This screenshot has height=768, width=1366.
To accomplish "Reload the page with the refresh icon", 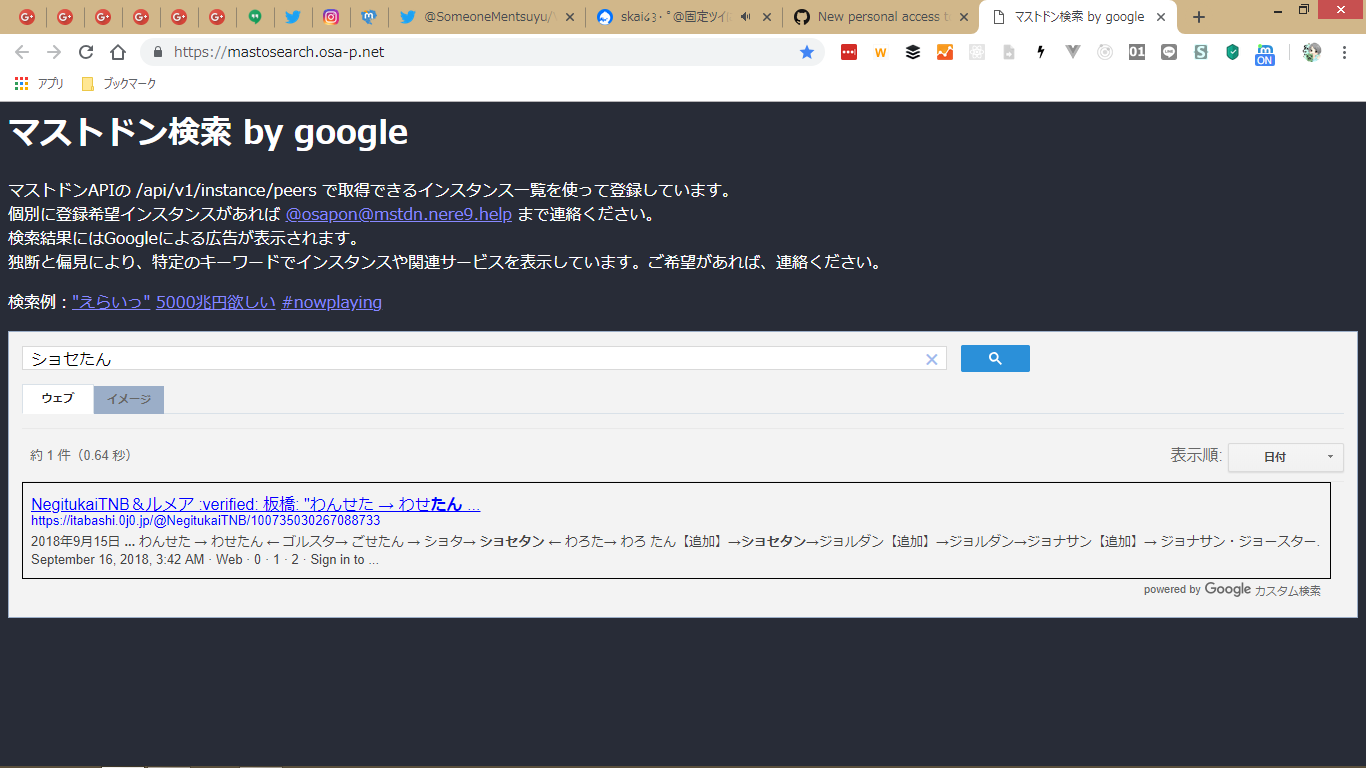I will (x=86, y=52).
